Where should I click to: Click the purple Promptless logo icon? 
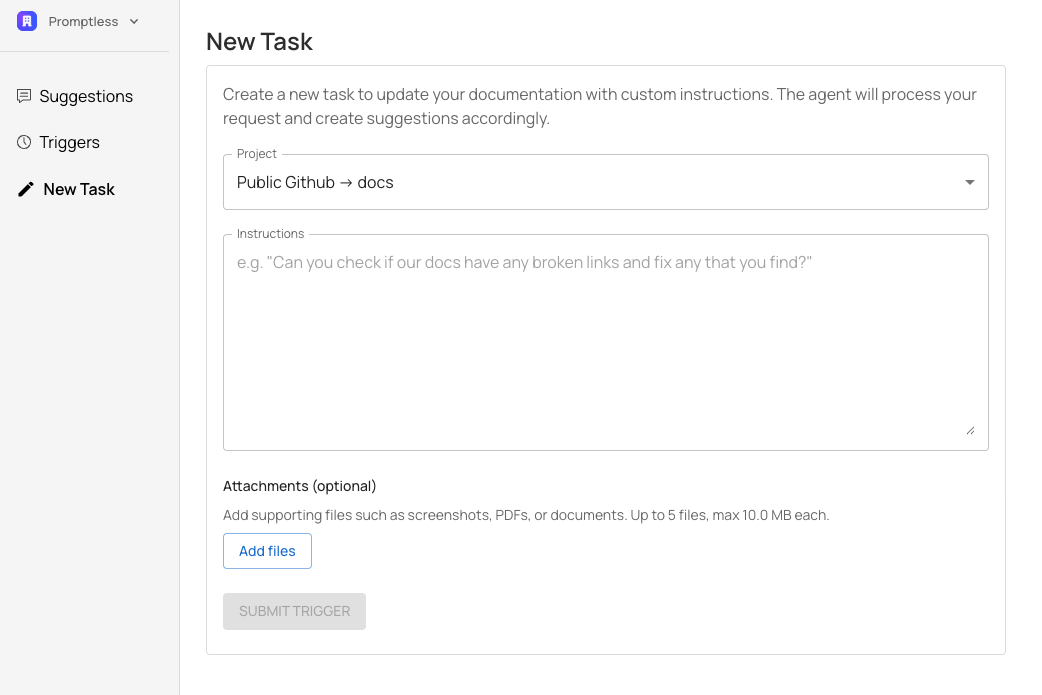27,20
